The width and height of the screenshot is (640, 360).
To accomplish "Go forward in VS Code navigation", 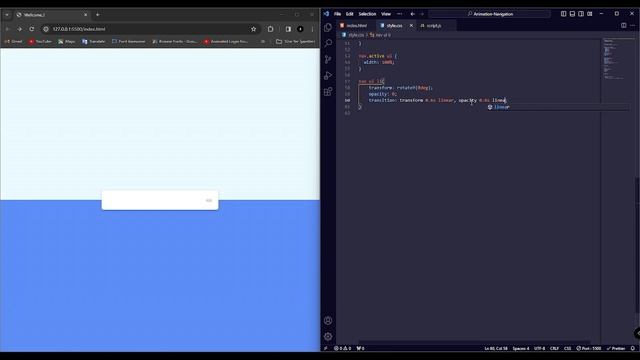I will point(422,14).
